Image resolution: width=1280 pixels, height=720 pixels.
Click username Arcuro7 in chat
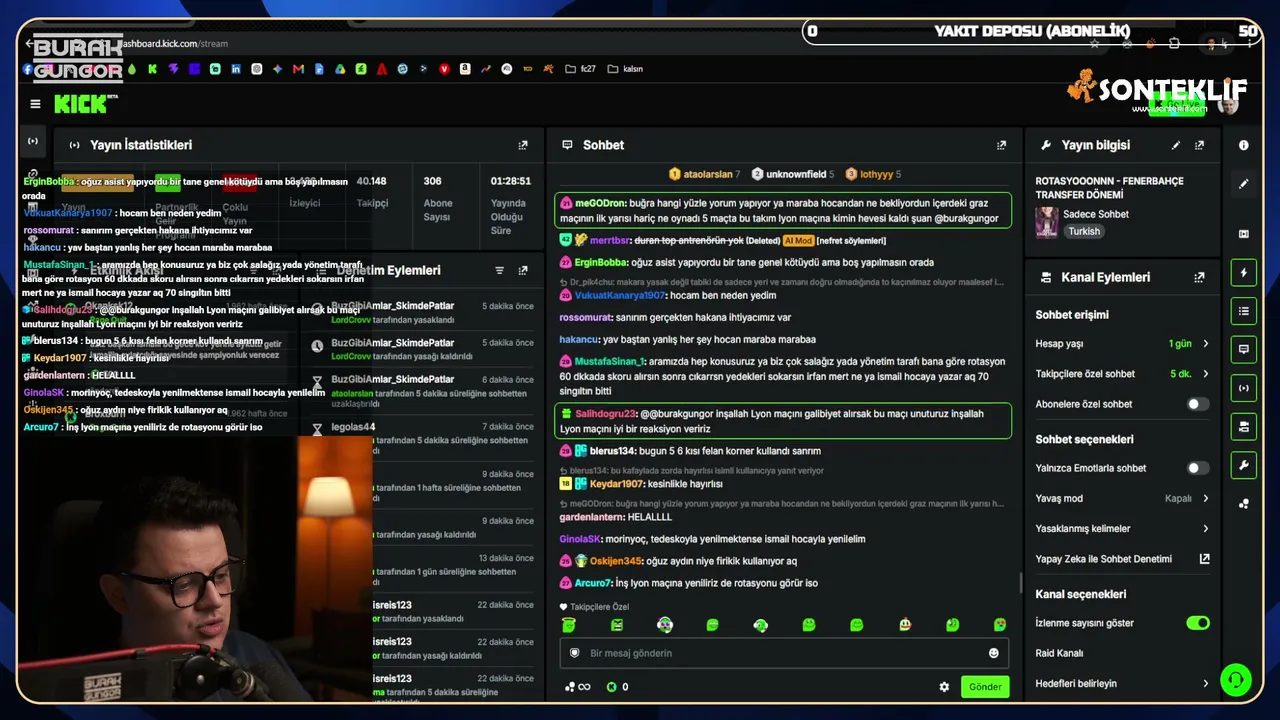(x=593, y=583)
